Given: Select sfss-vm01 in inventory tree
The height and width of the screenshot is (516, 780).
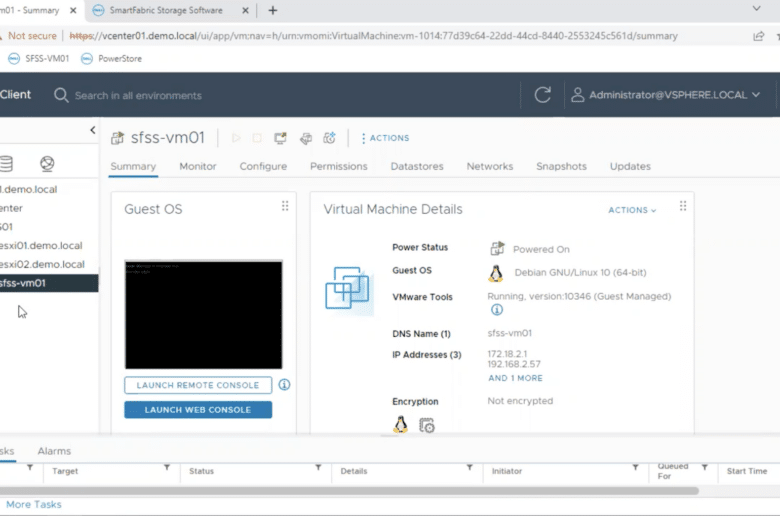Looking at the screenshot, I should (49, 283).
